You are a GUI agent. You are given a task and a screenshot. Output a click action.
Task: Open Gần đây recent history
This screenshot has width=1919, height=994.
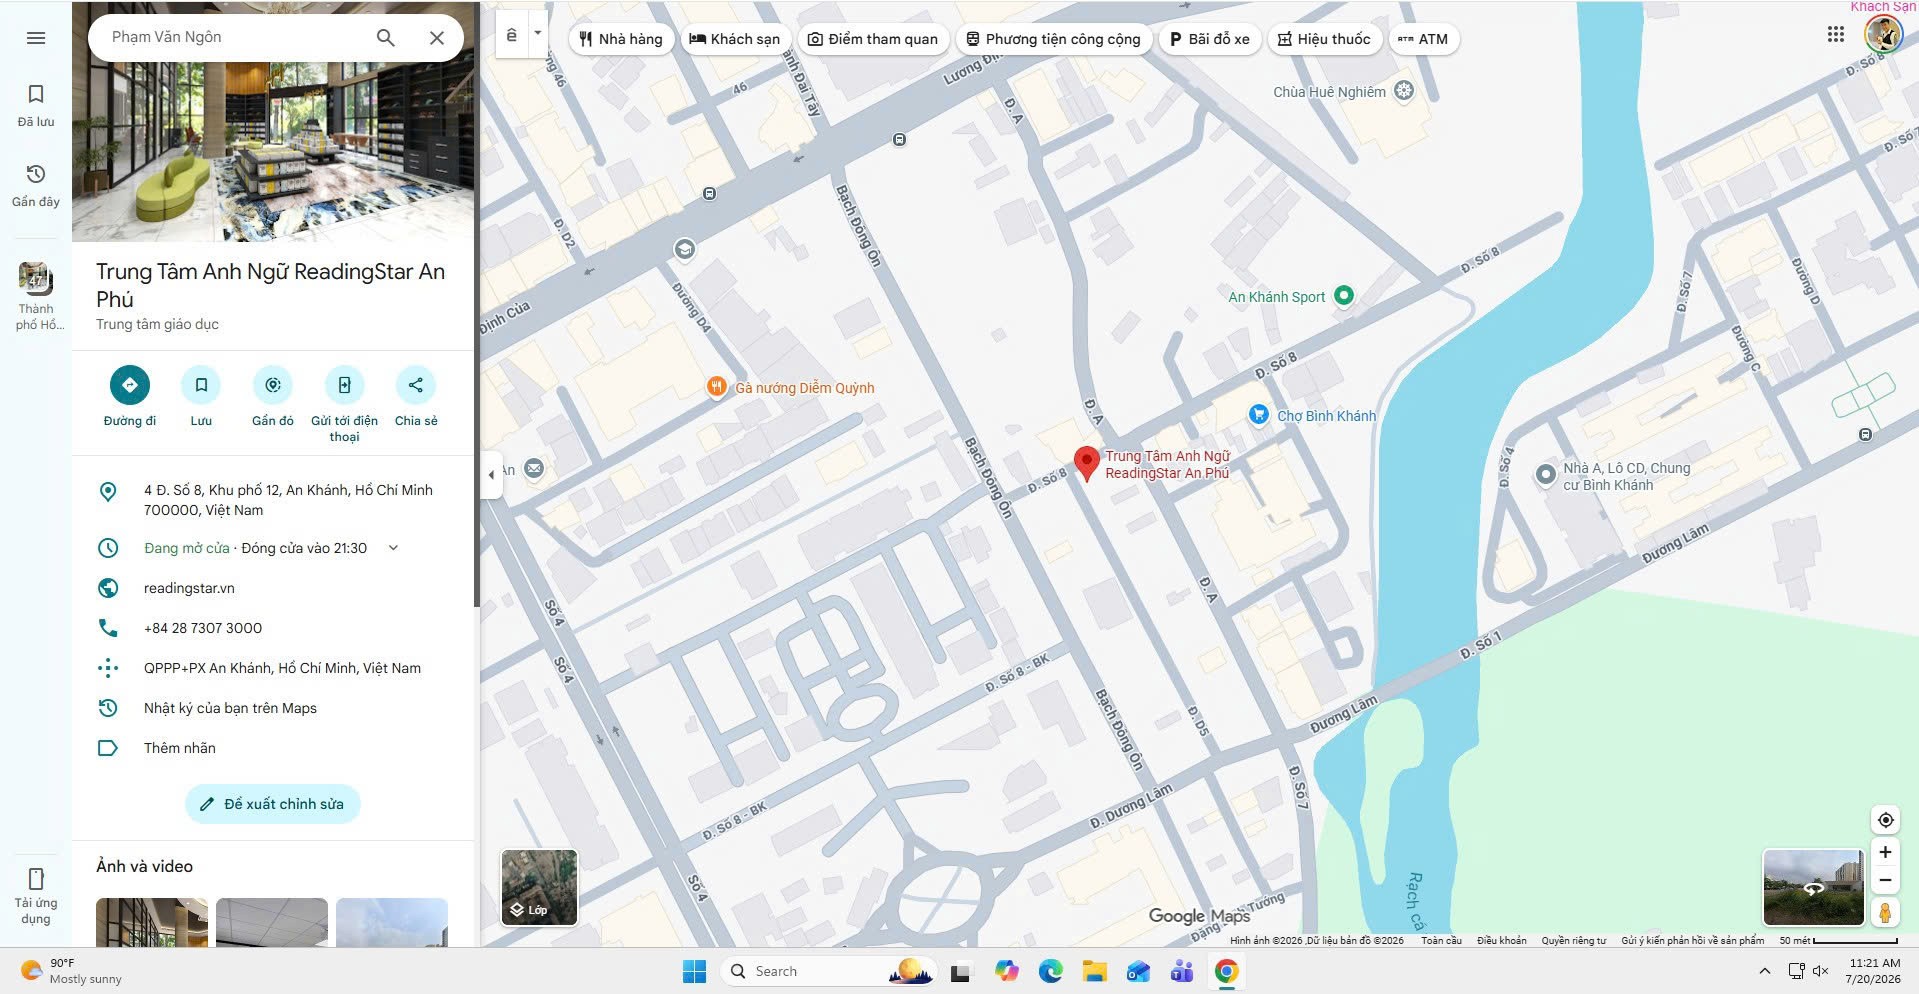[x=36, y=185]
